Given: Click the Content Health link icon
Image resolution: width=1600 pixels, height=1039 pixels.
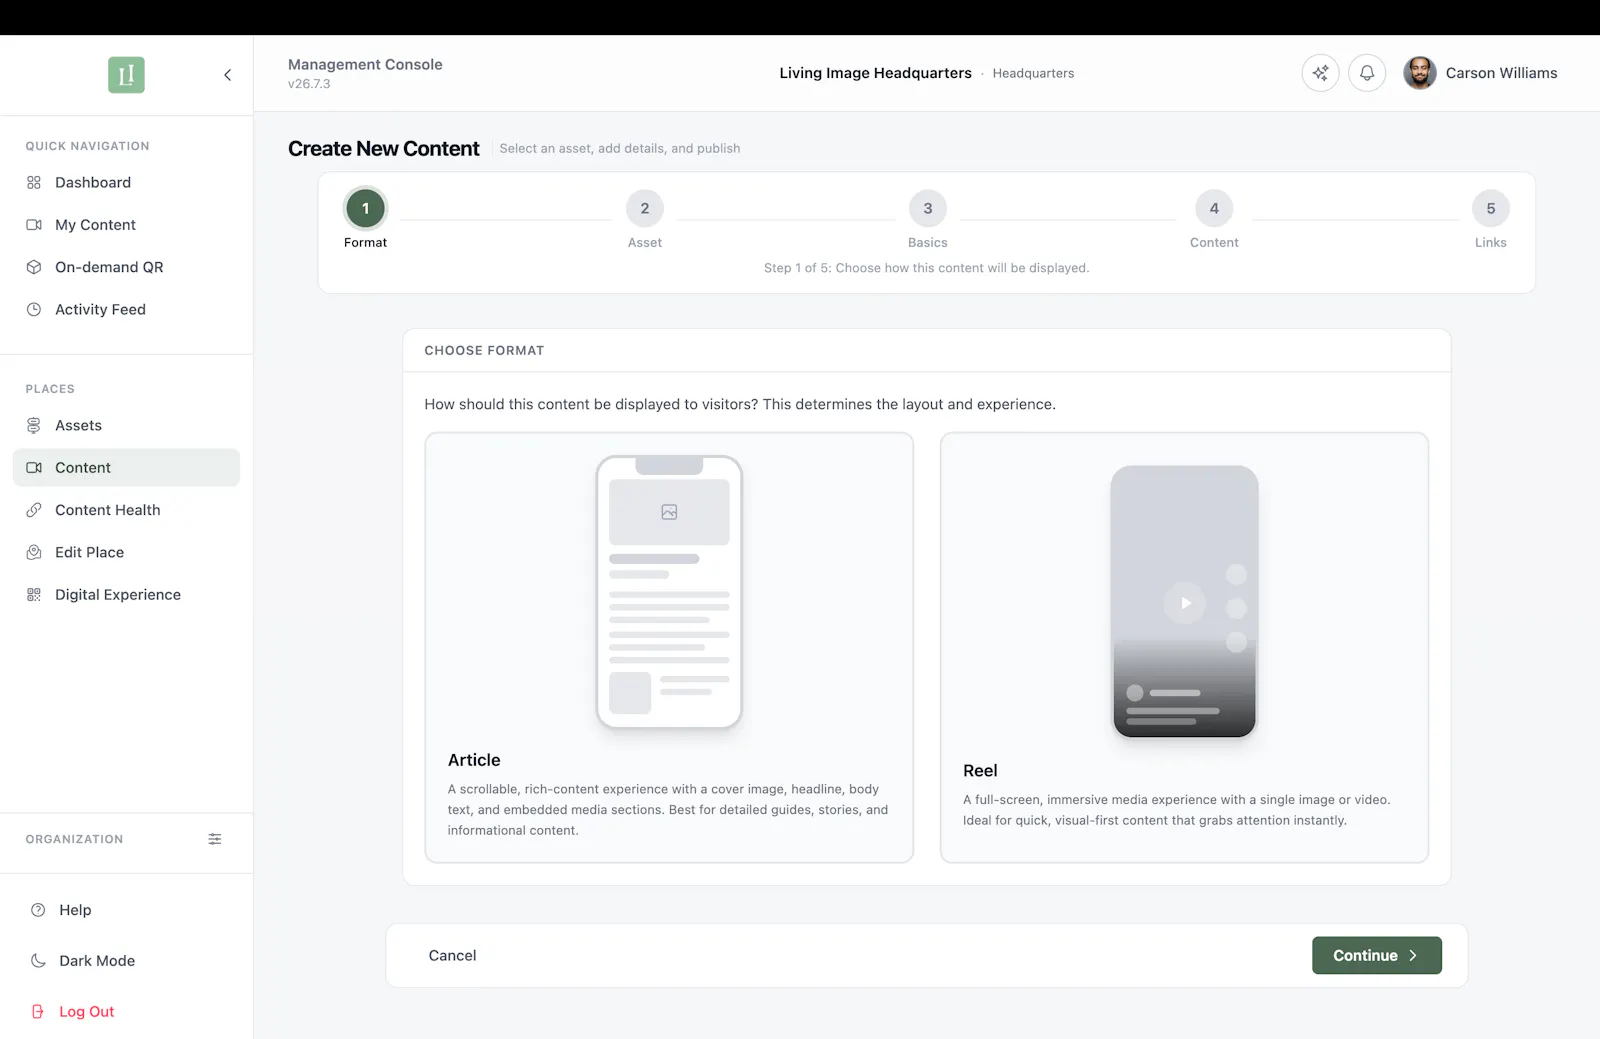Looking at the screenshot, I should 34,510.
